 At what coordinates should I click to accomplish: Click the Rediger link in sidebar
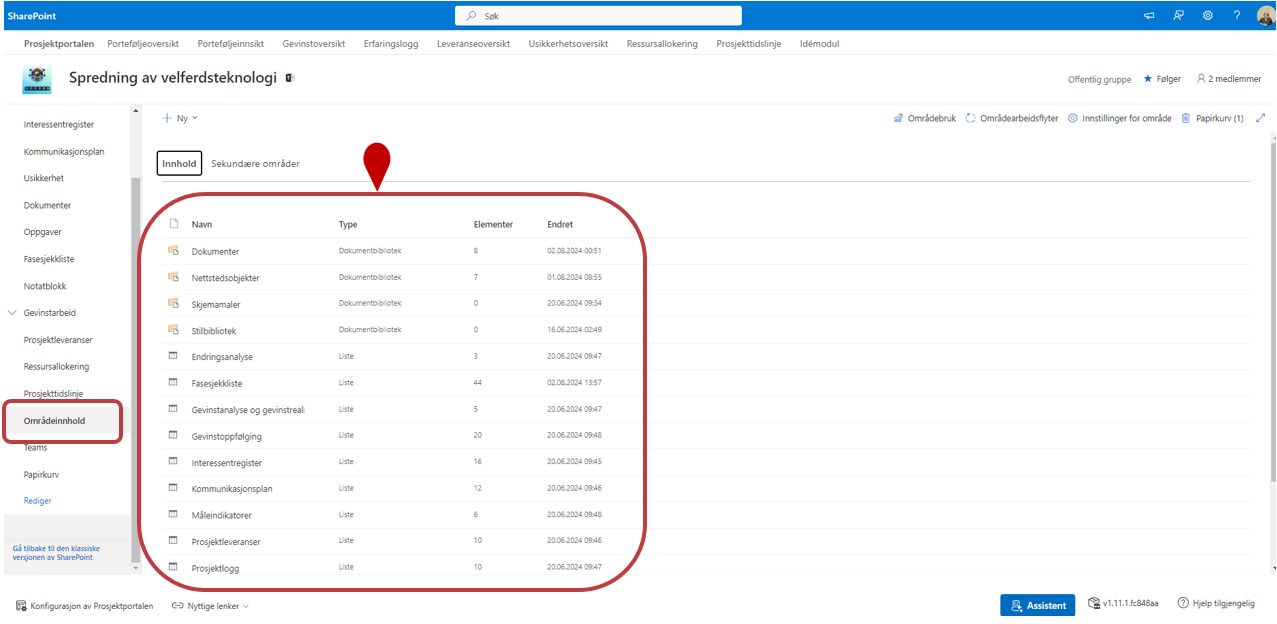point(38,501)
